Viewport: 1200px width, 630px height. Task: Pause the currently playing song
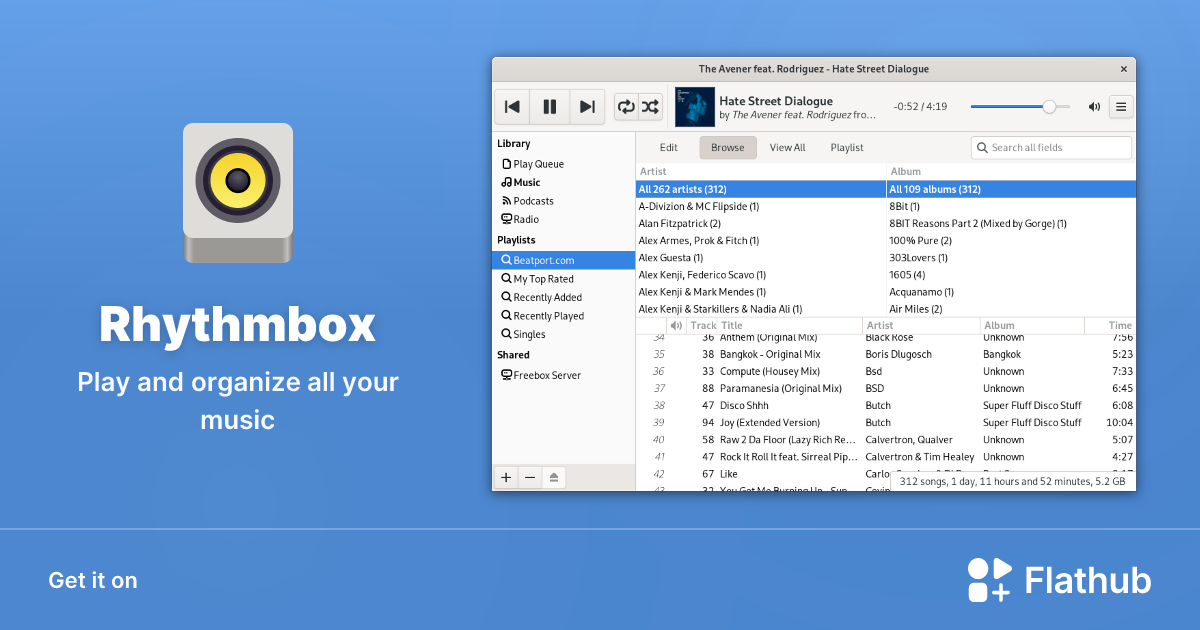tap(549, 106)
